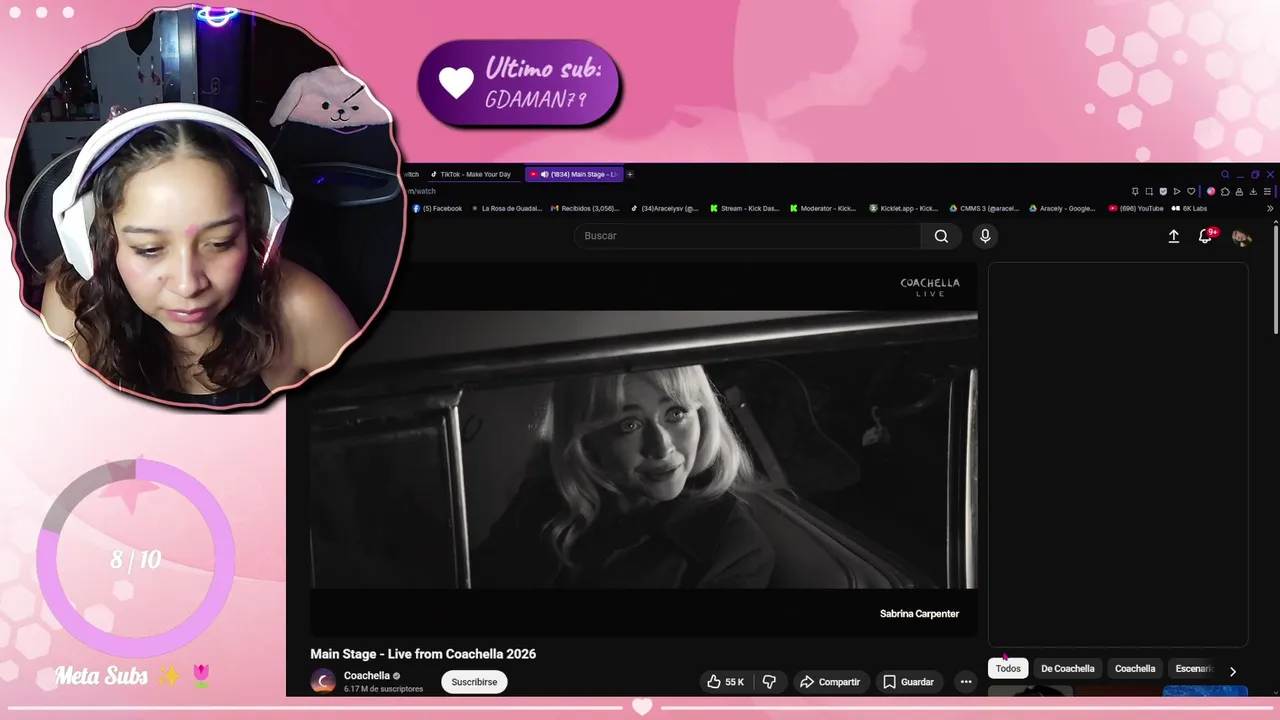The width and height of the screenshot is (1280, 720).
Task: Click the video title Main Stage - Live from Coachella 2026
Action: (423, 654)
